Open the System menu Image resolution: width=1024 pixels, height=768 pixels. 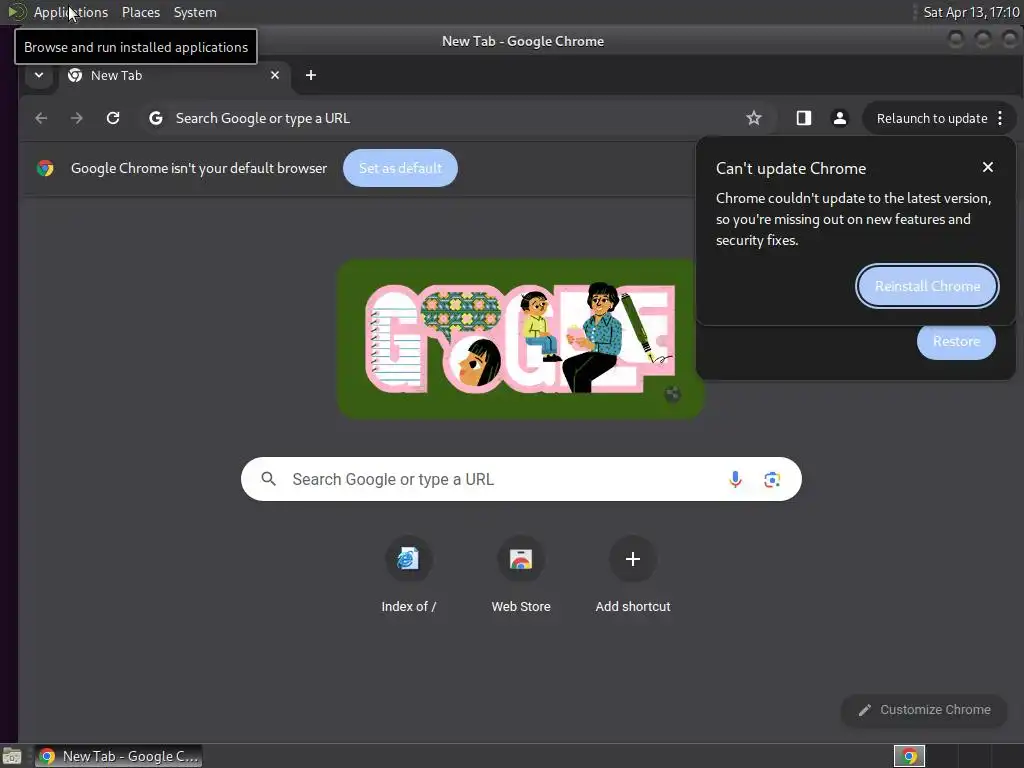coord(195,12)
